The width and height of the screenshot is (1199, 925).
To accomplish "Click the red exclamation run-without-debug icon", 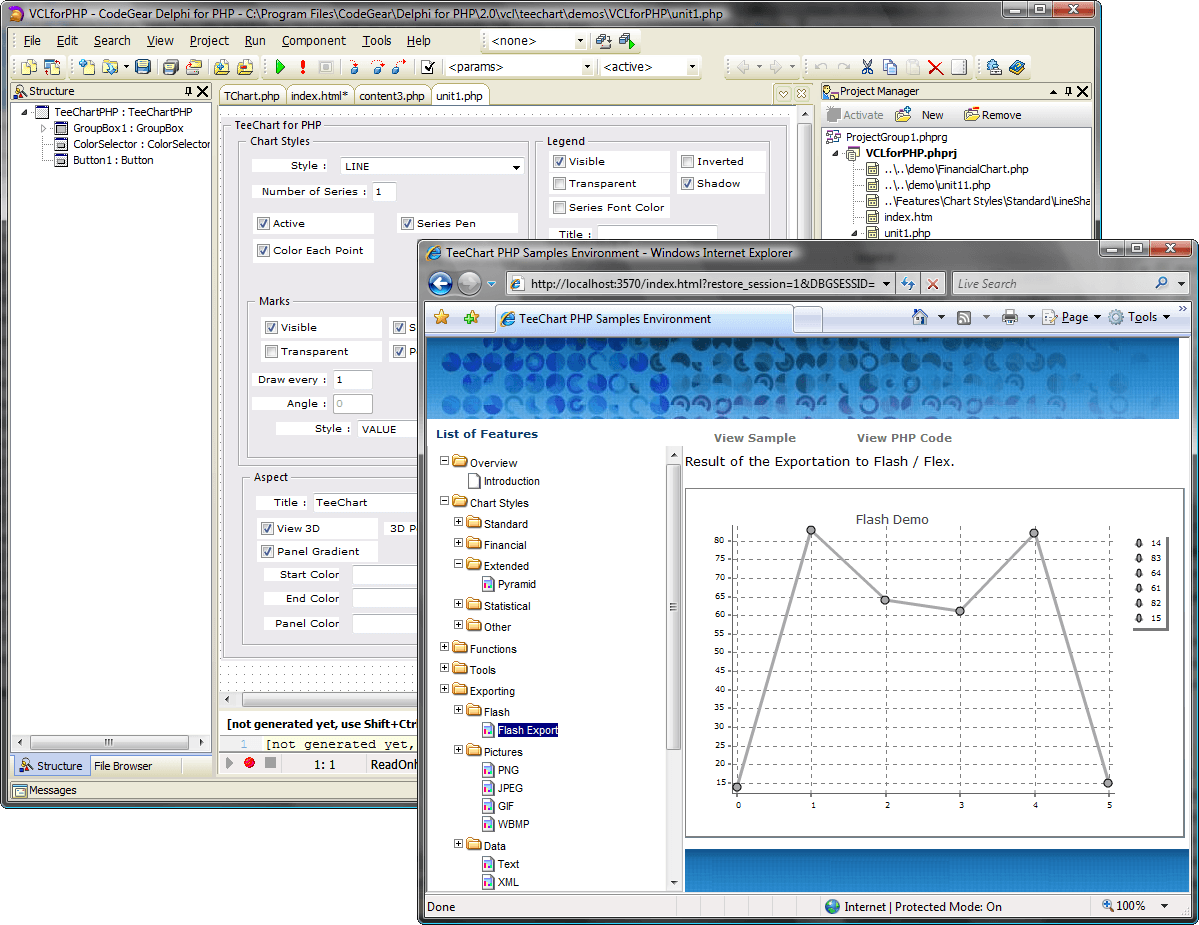I will click(x=303, y=67).
